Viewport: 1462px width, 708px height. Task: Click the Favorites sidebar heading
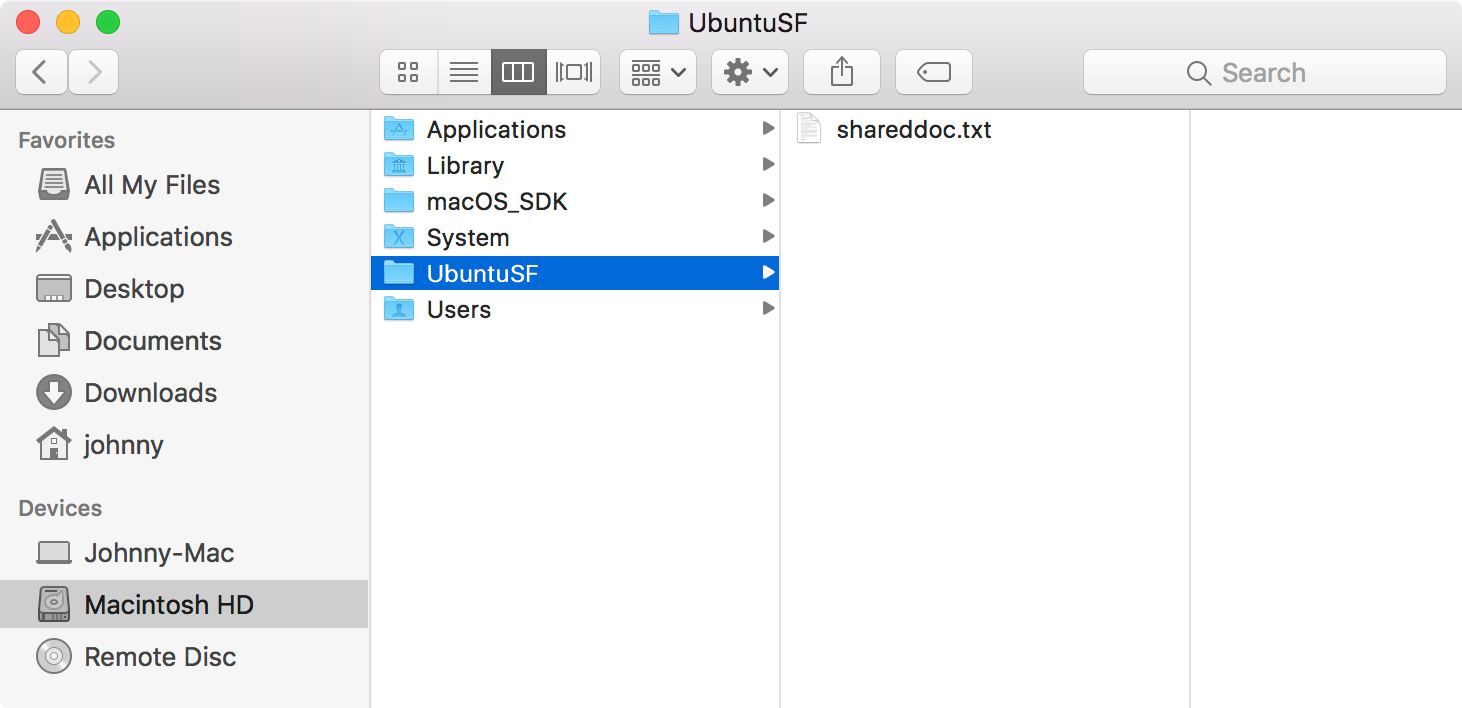67,140
